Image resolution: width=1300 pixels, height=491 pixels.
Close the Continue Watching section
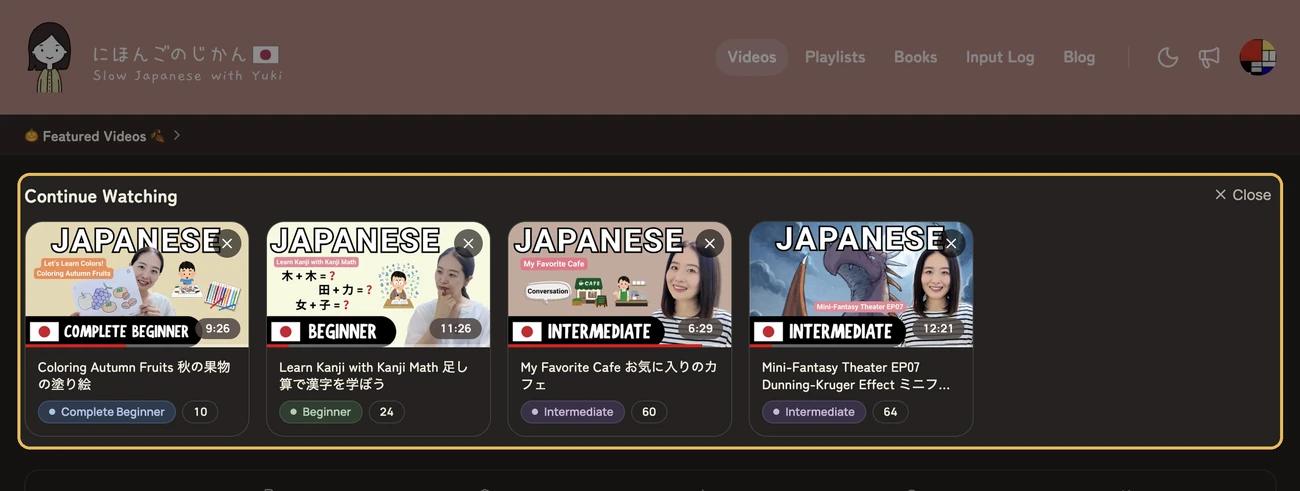point(1242,195)
